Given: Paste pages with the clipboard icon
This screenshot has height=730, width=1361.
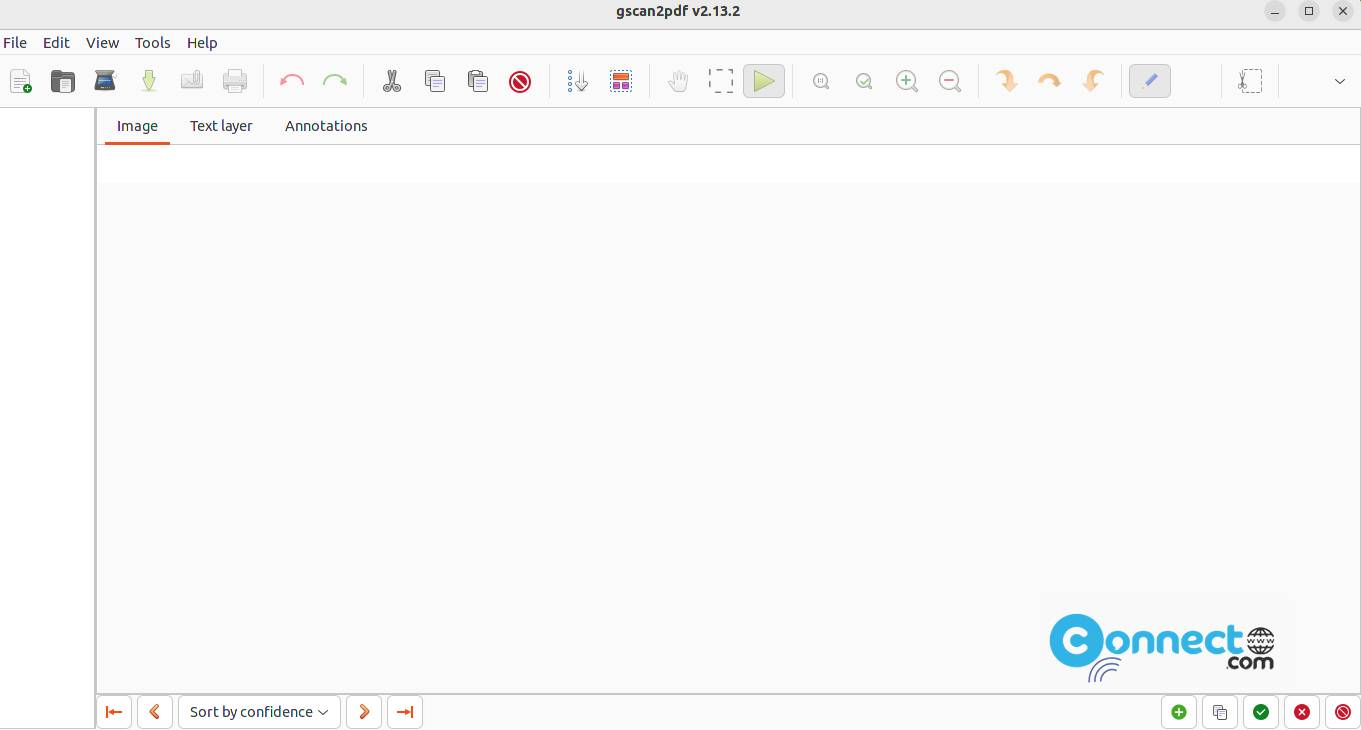Looking at the screenshot, I should [478, 81].
